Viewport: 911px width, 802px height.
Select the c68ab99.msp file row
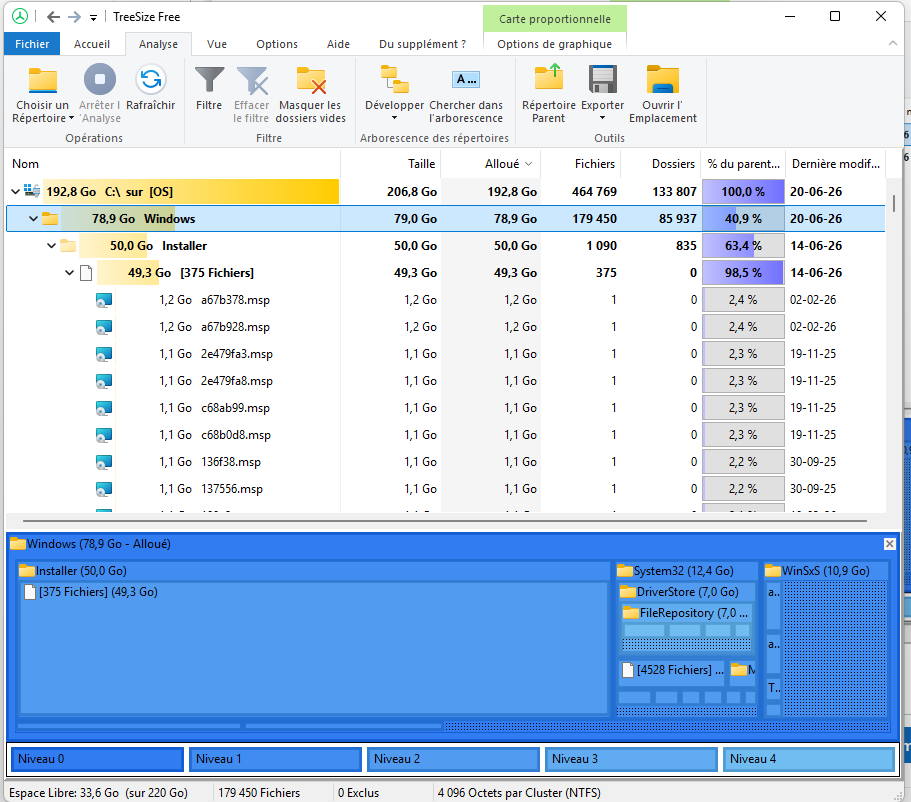pyautogui.click(x=446, y=408)
